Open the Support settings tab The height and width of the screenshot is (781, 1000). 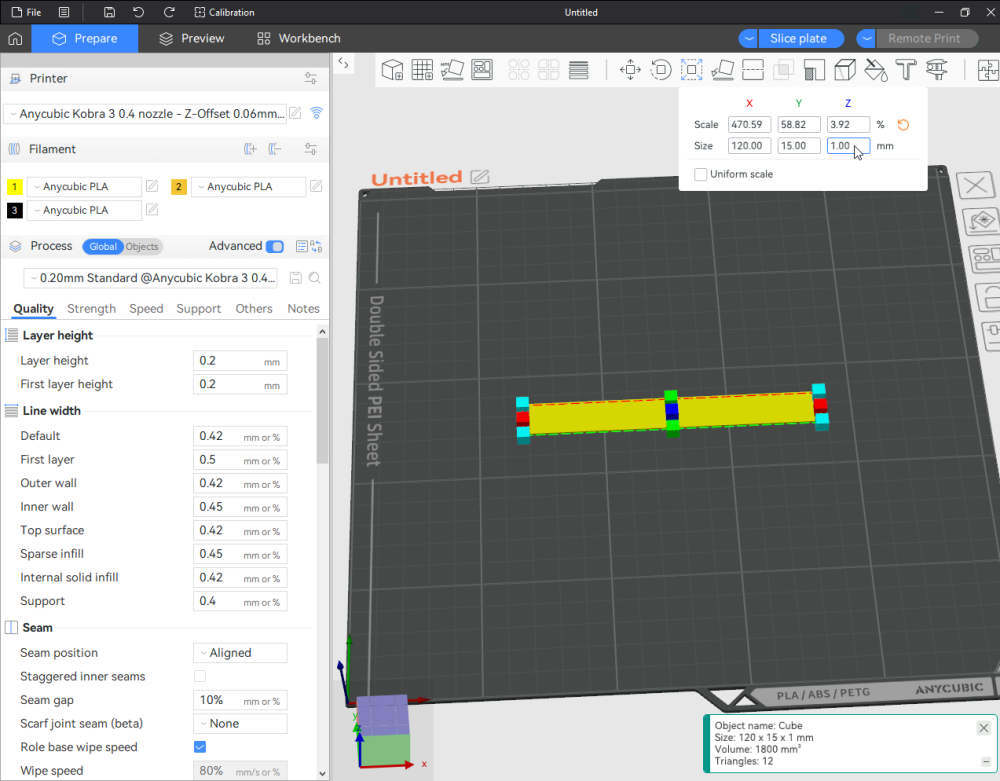[198, 309]
